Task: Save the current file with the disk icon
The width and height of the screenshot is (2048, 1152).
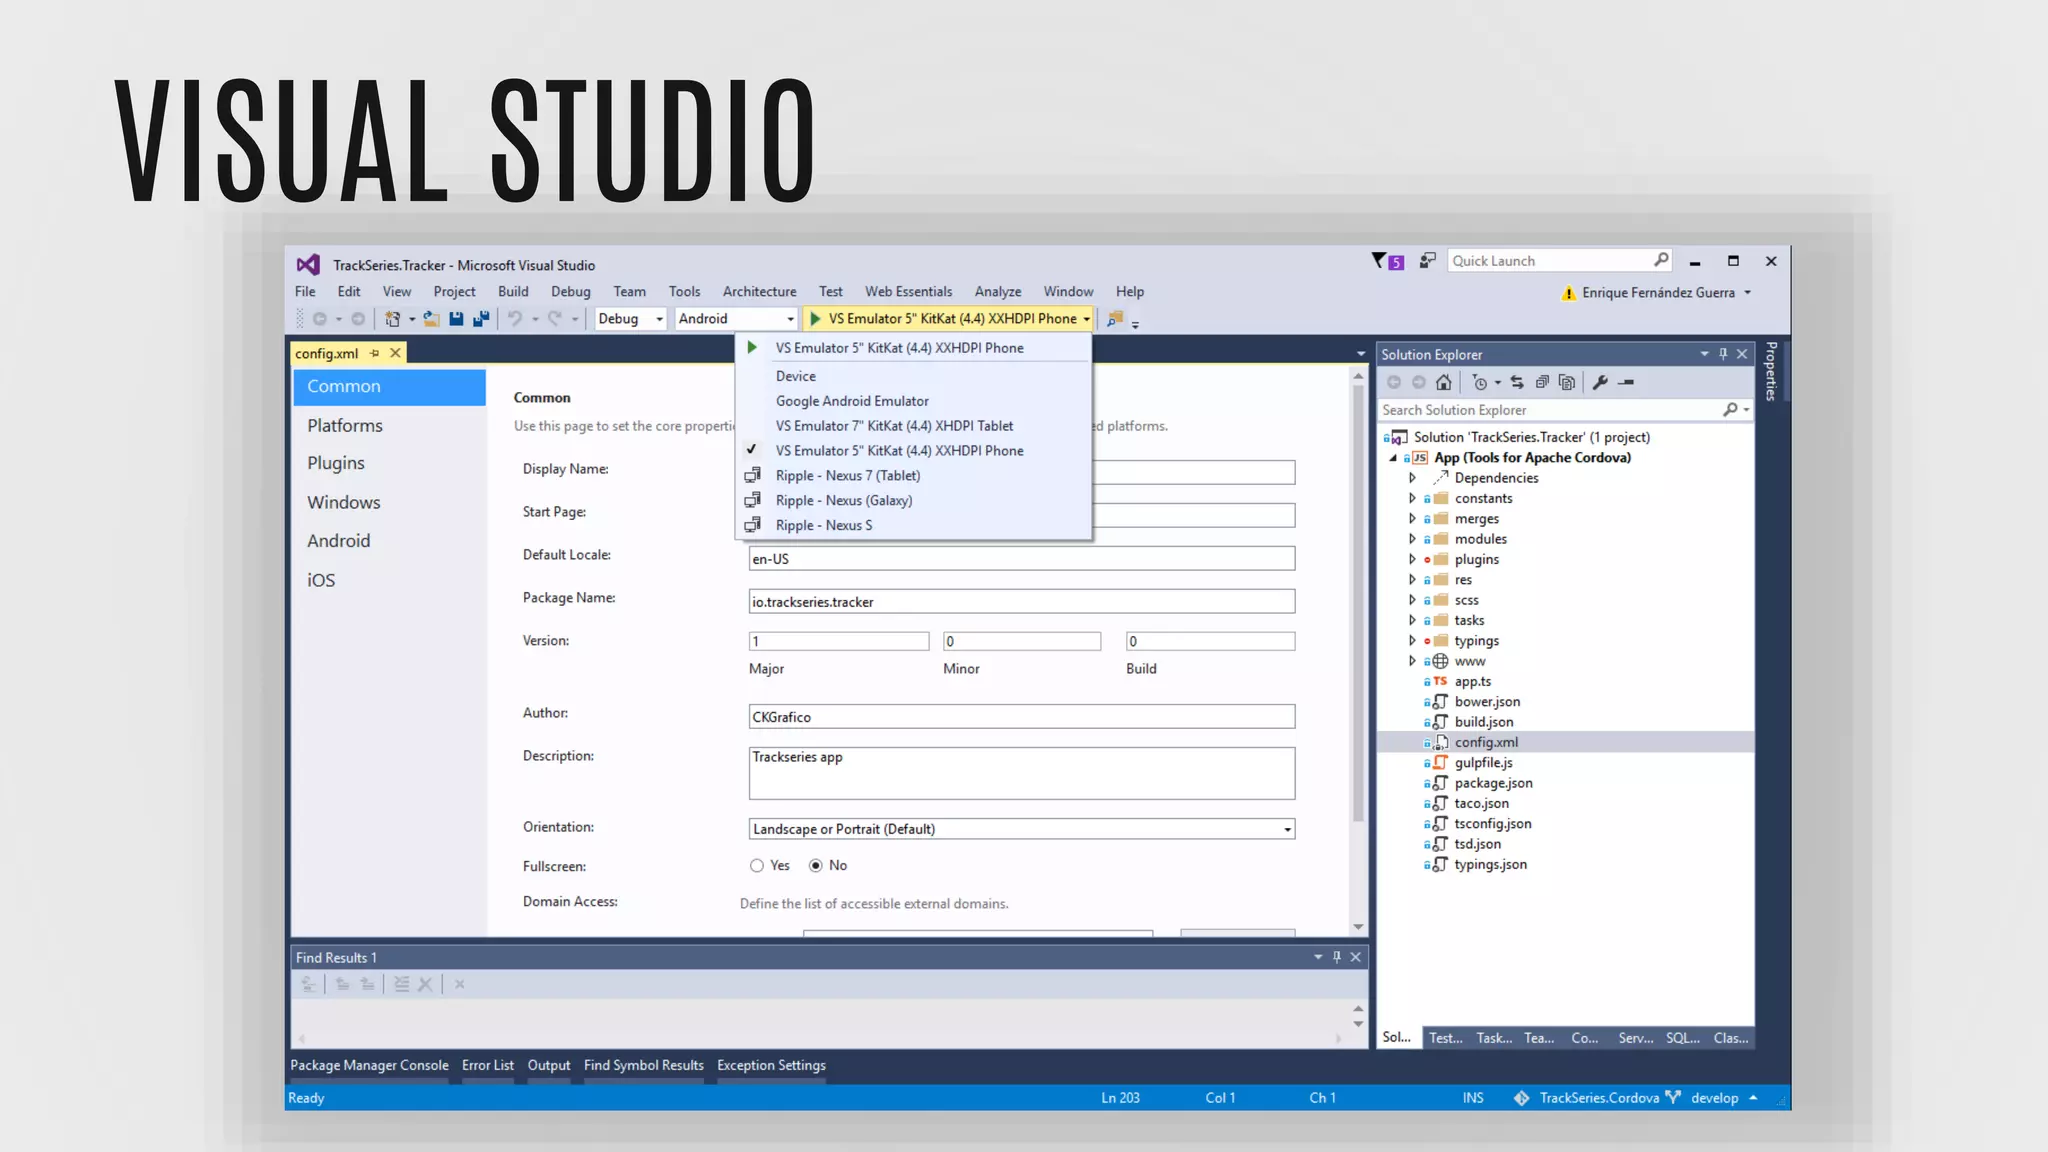Action: (456, 319)
